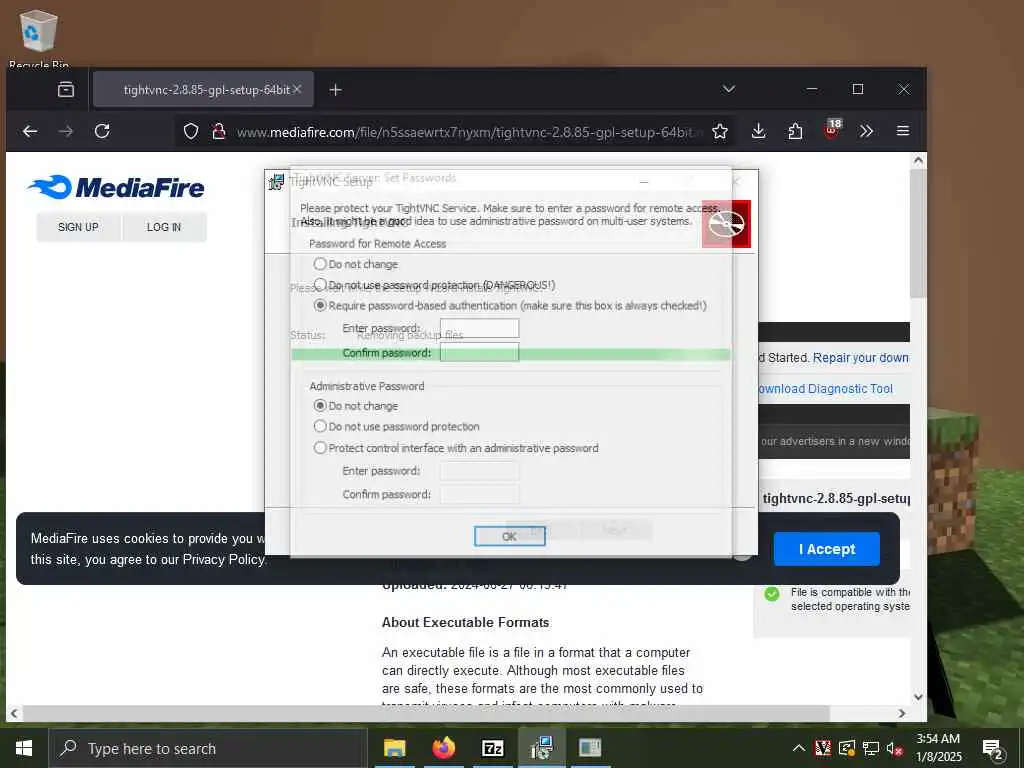Reload the MediaFire page
This screenshot has width=1024, height=768.
(x=102, y=131)
